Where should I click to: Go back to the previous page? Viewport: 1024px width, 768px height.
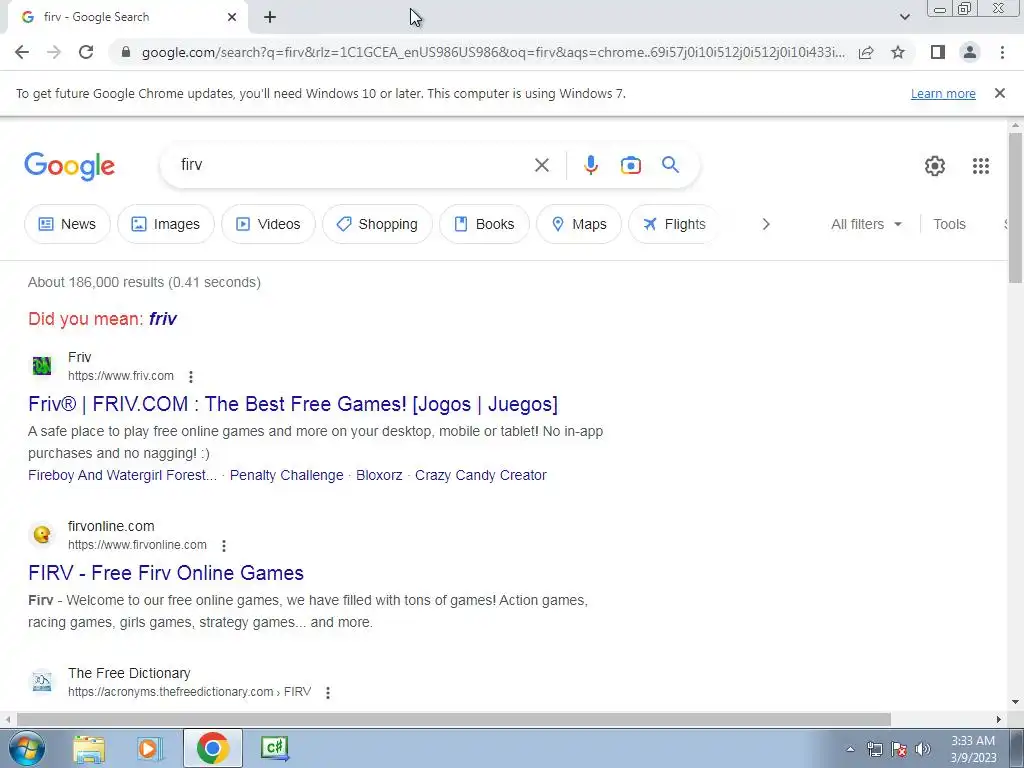click(x=22, y=52)
